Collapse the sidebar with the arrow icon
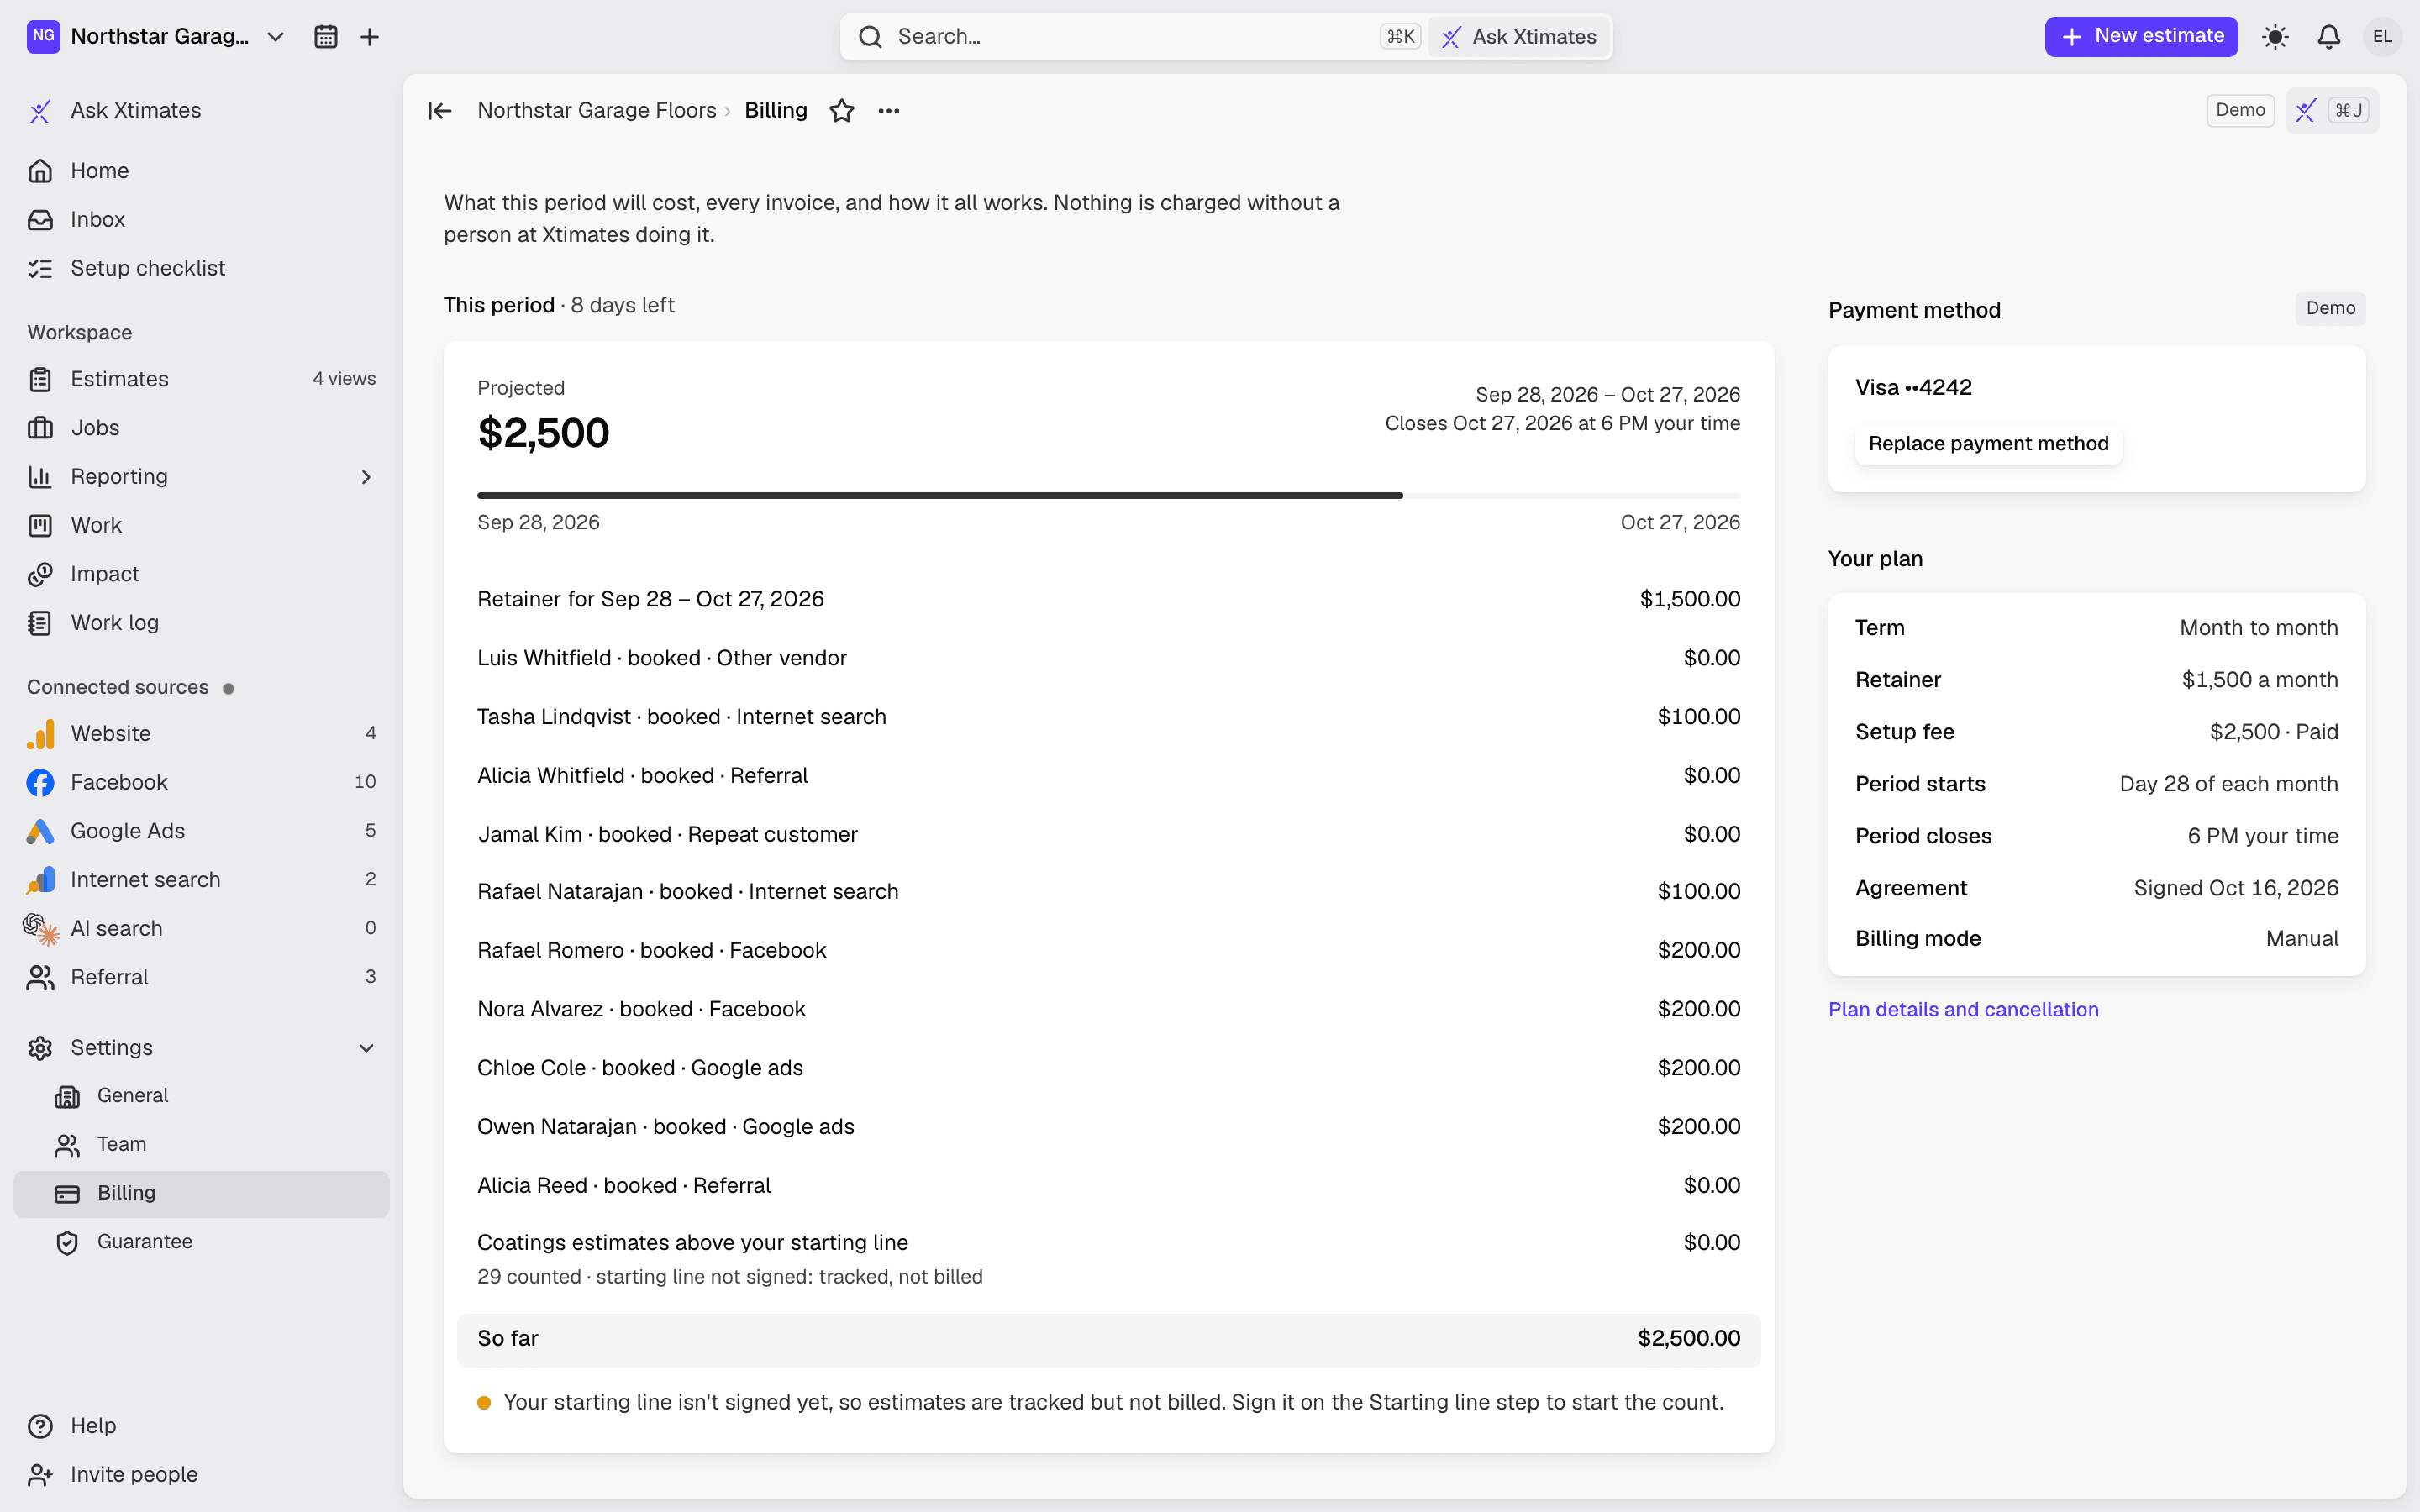 tap(440, 111)
